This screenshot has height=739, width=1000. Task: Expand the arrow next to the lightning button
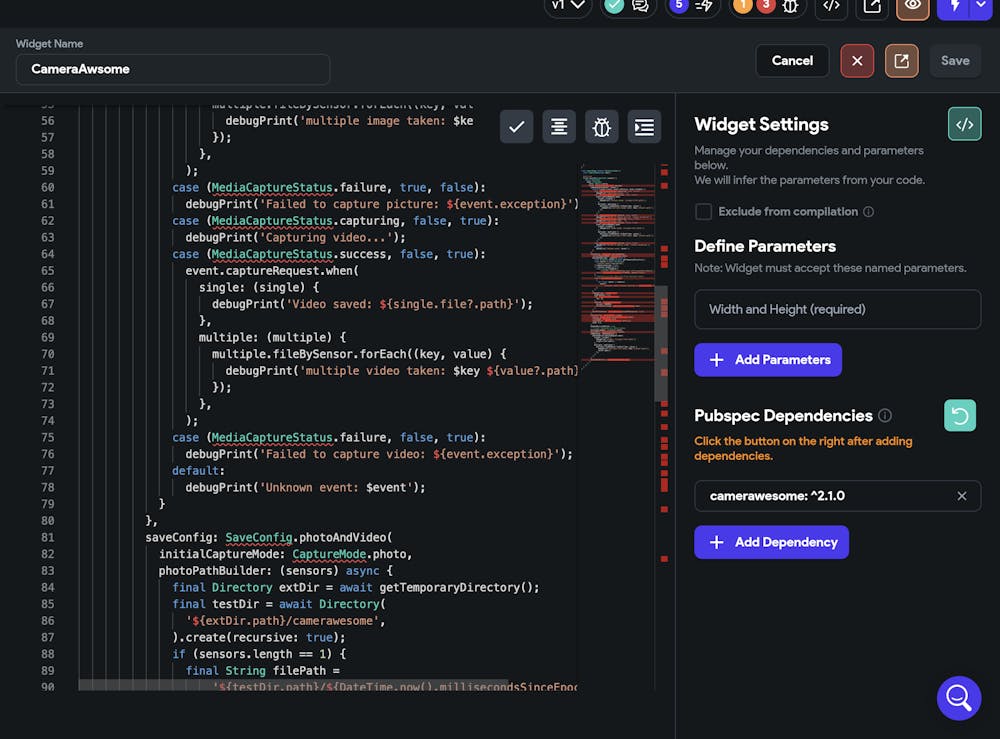(979, 6)
